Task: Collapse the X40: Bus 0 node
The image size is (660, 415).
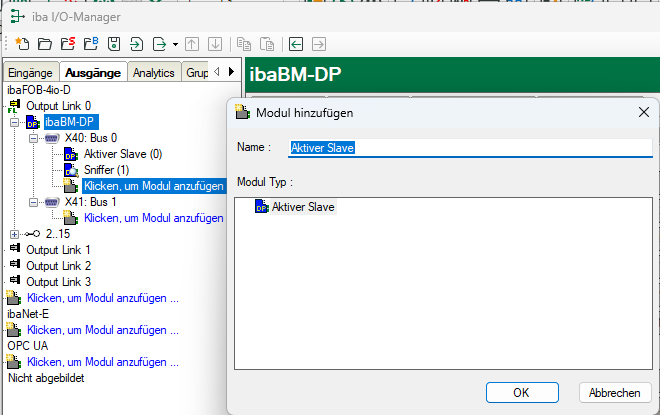Action: pos(34,138)
